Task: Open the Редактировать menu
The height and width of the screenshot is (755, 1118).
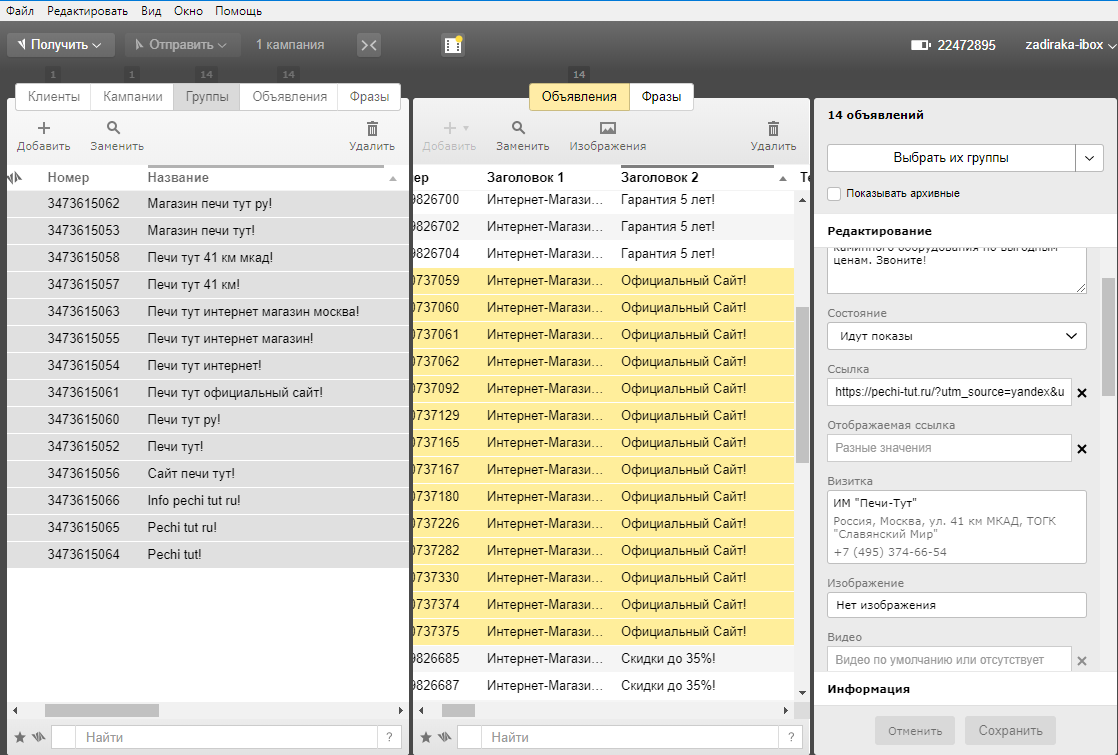Action: pyautogui.click(x=87, y=11)
